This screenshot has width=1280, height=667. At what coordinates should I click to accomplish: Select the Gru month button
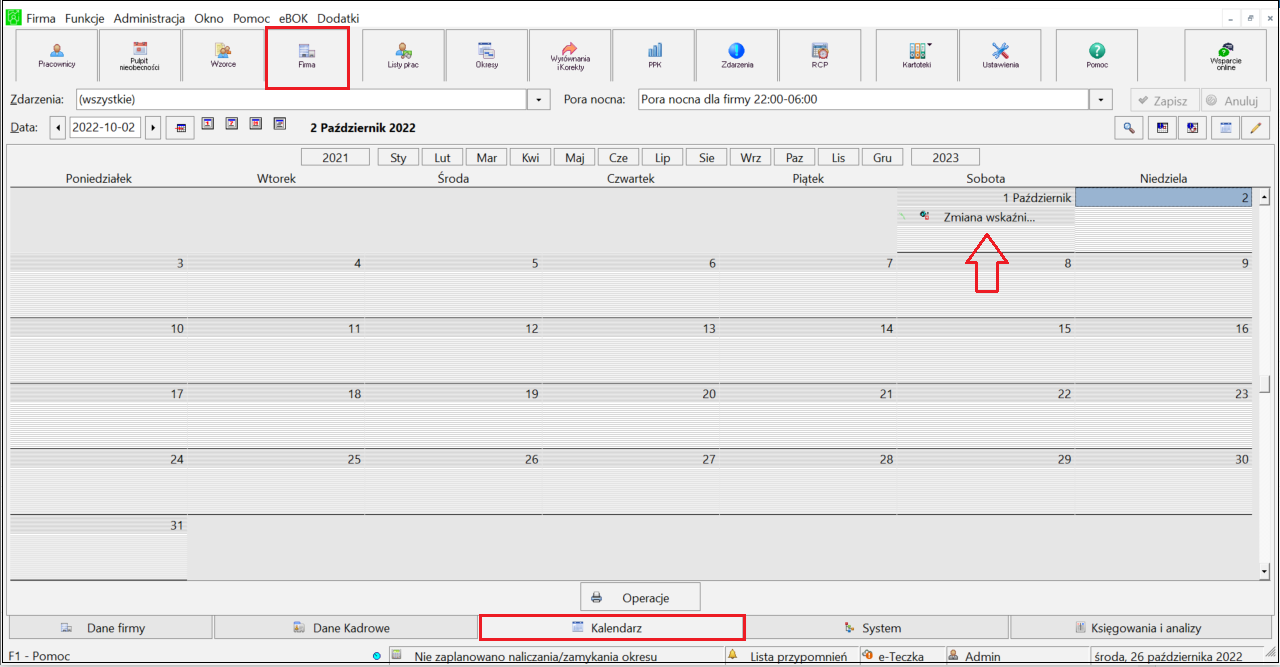(x=882, y=157)
